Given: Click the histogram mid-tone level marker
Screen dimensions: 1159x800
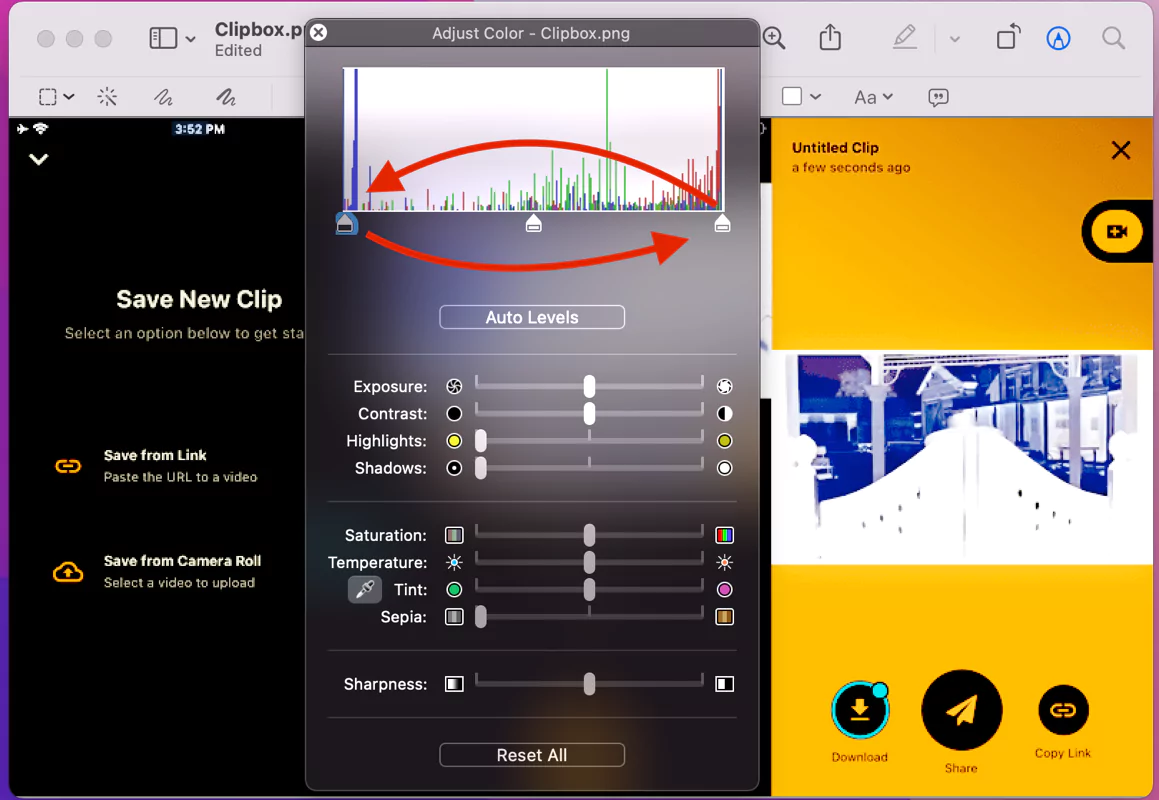Looking at the screenshot, I should pyautogui.click(x=534, y=223).
